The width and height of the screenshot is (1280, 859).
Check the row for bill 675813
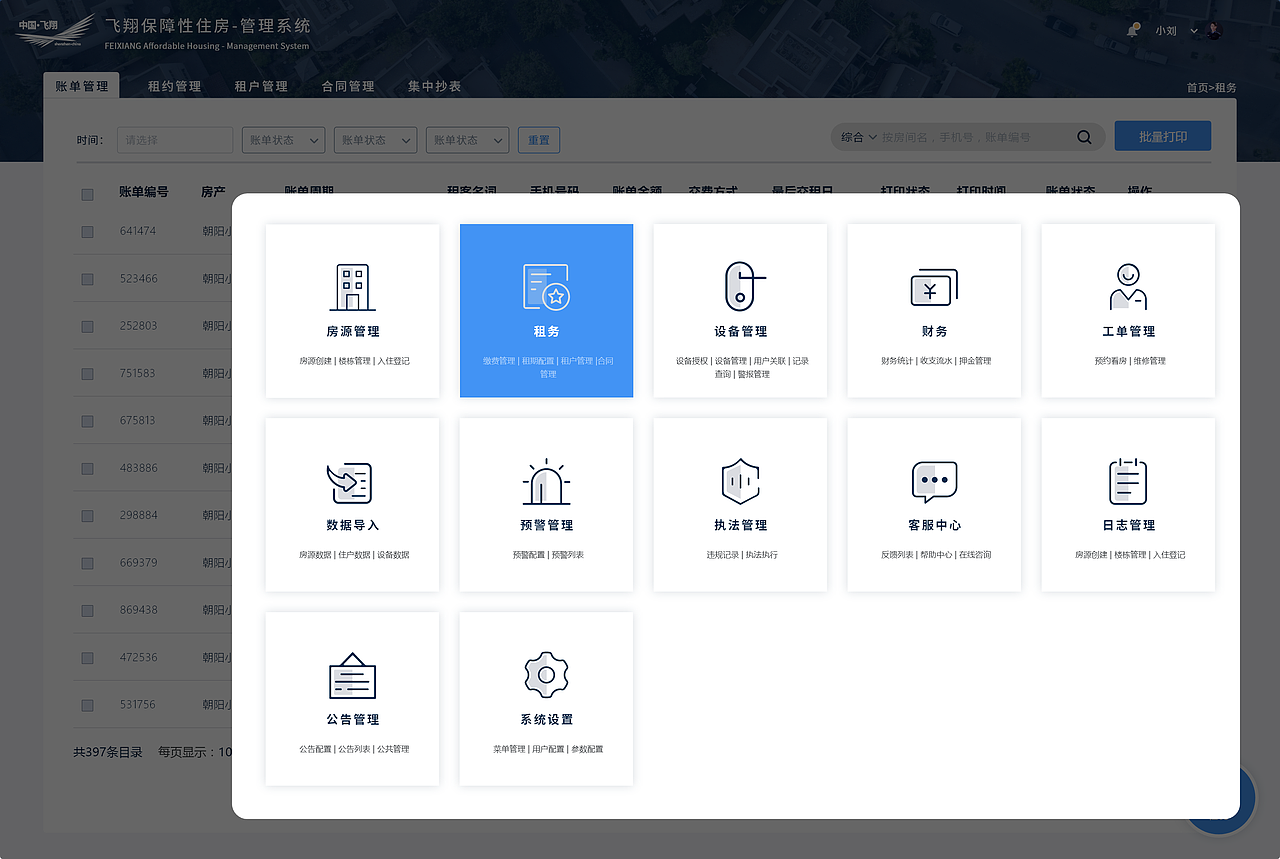[x=87, y=421]
